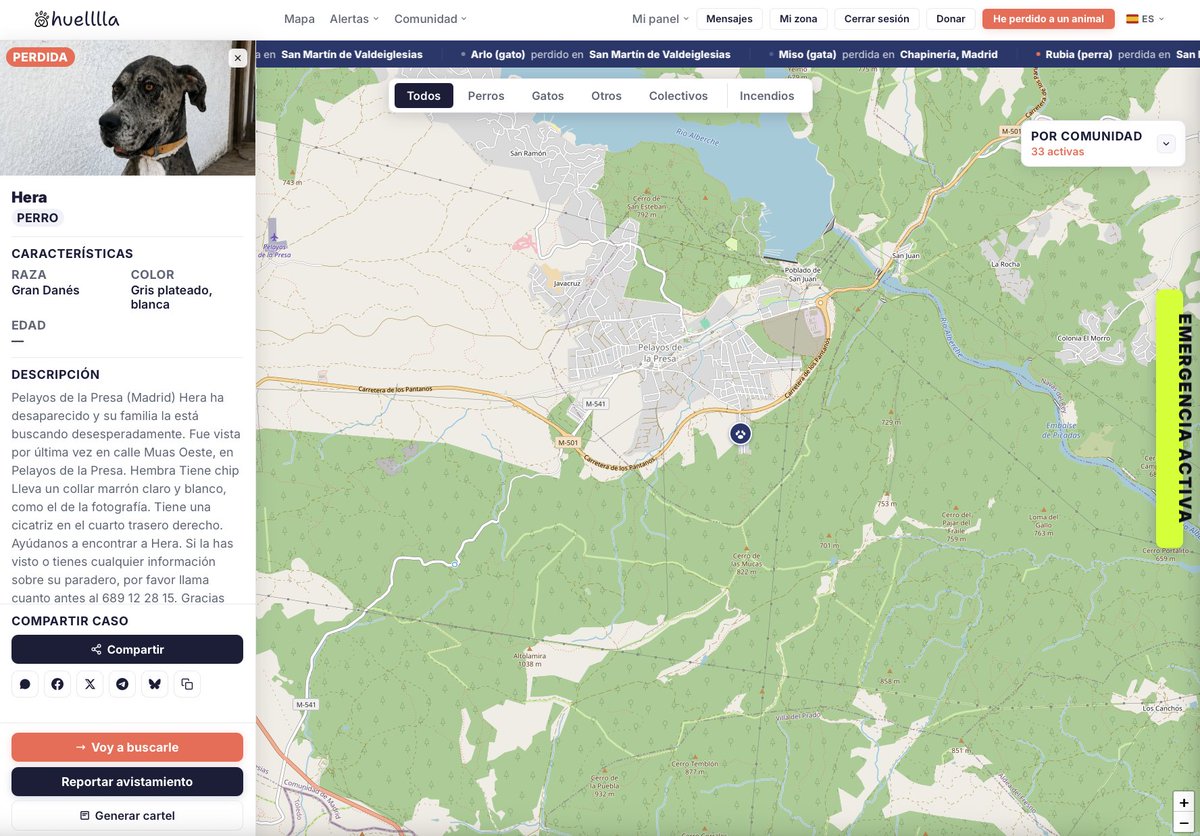Click the San Ramón map label
Image resolution: width=1200 pixels, height=836 pixels.
tap(528, 153)
